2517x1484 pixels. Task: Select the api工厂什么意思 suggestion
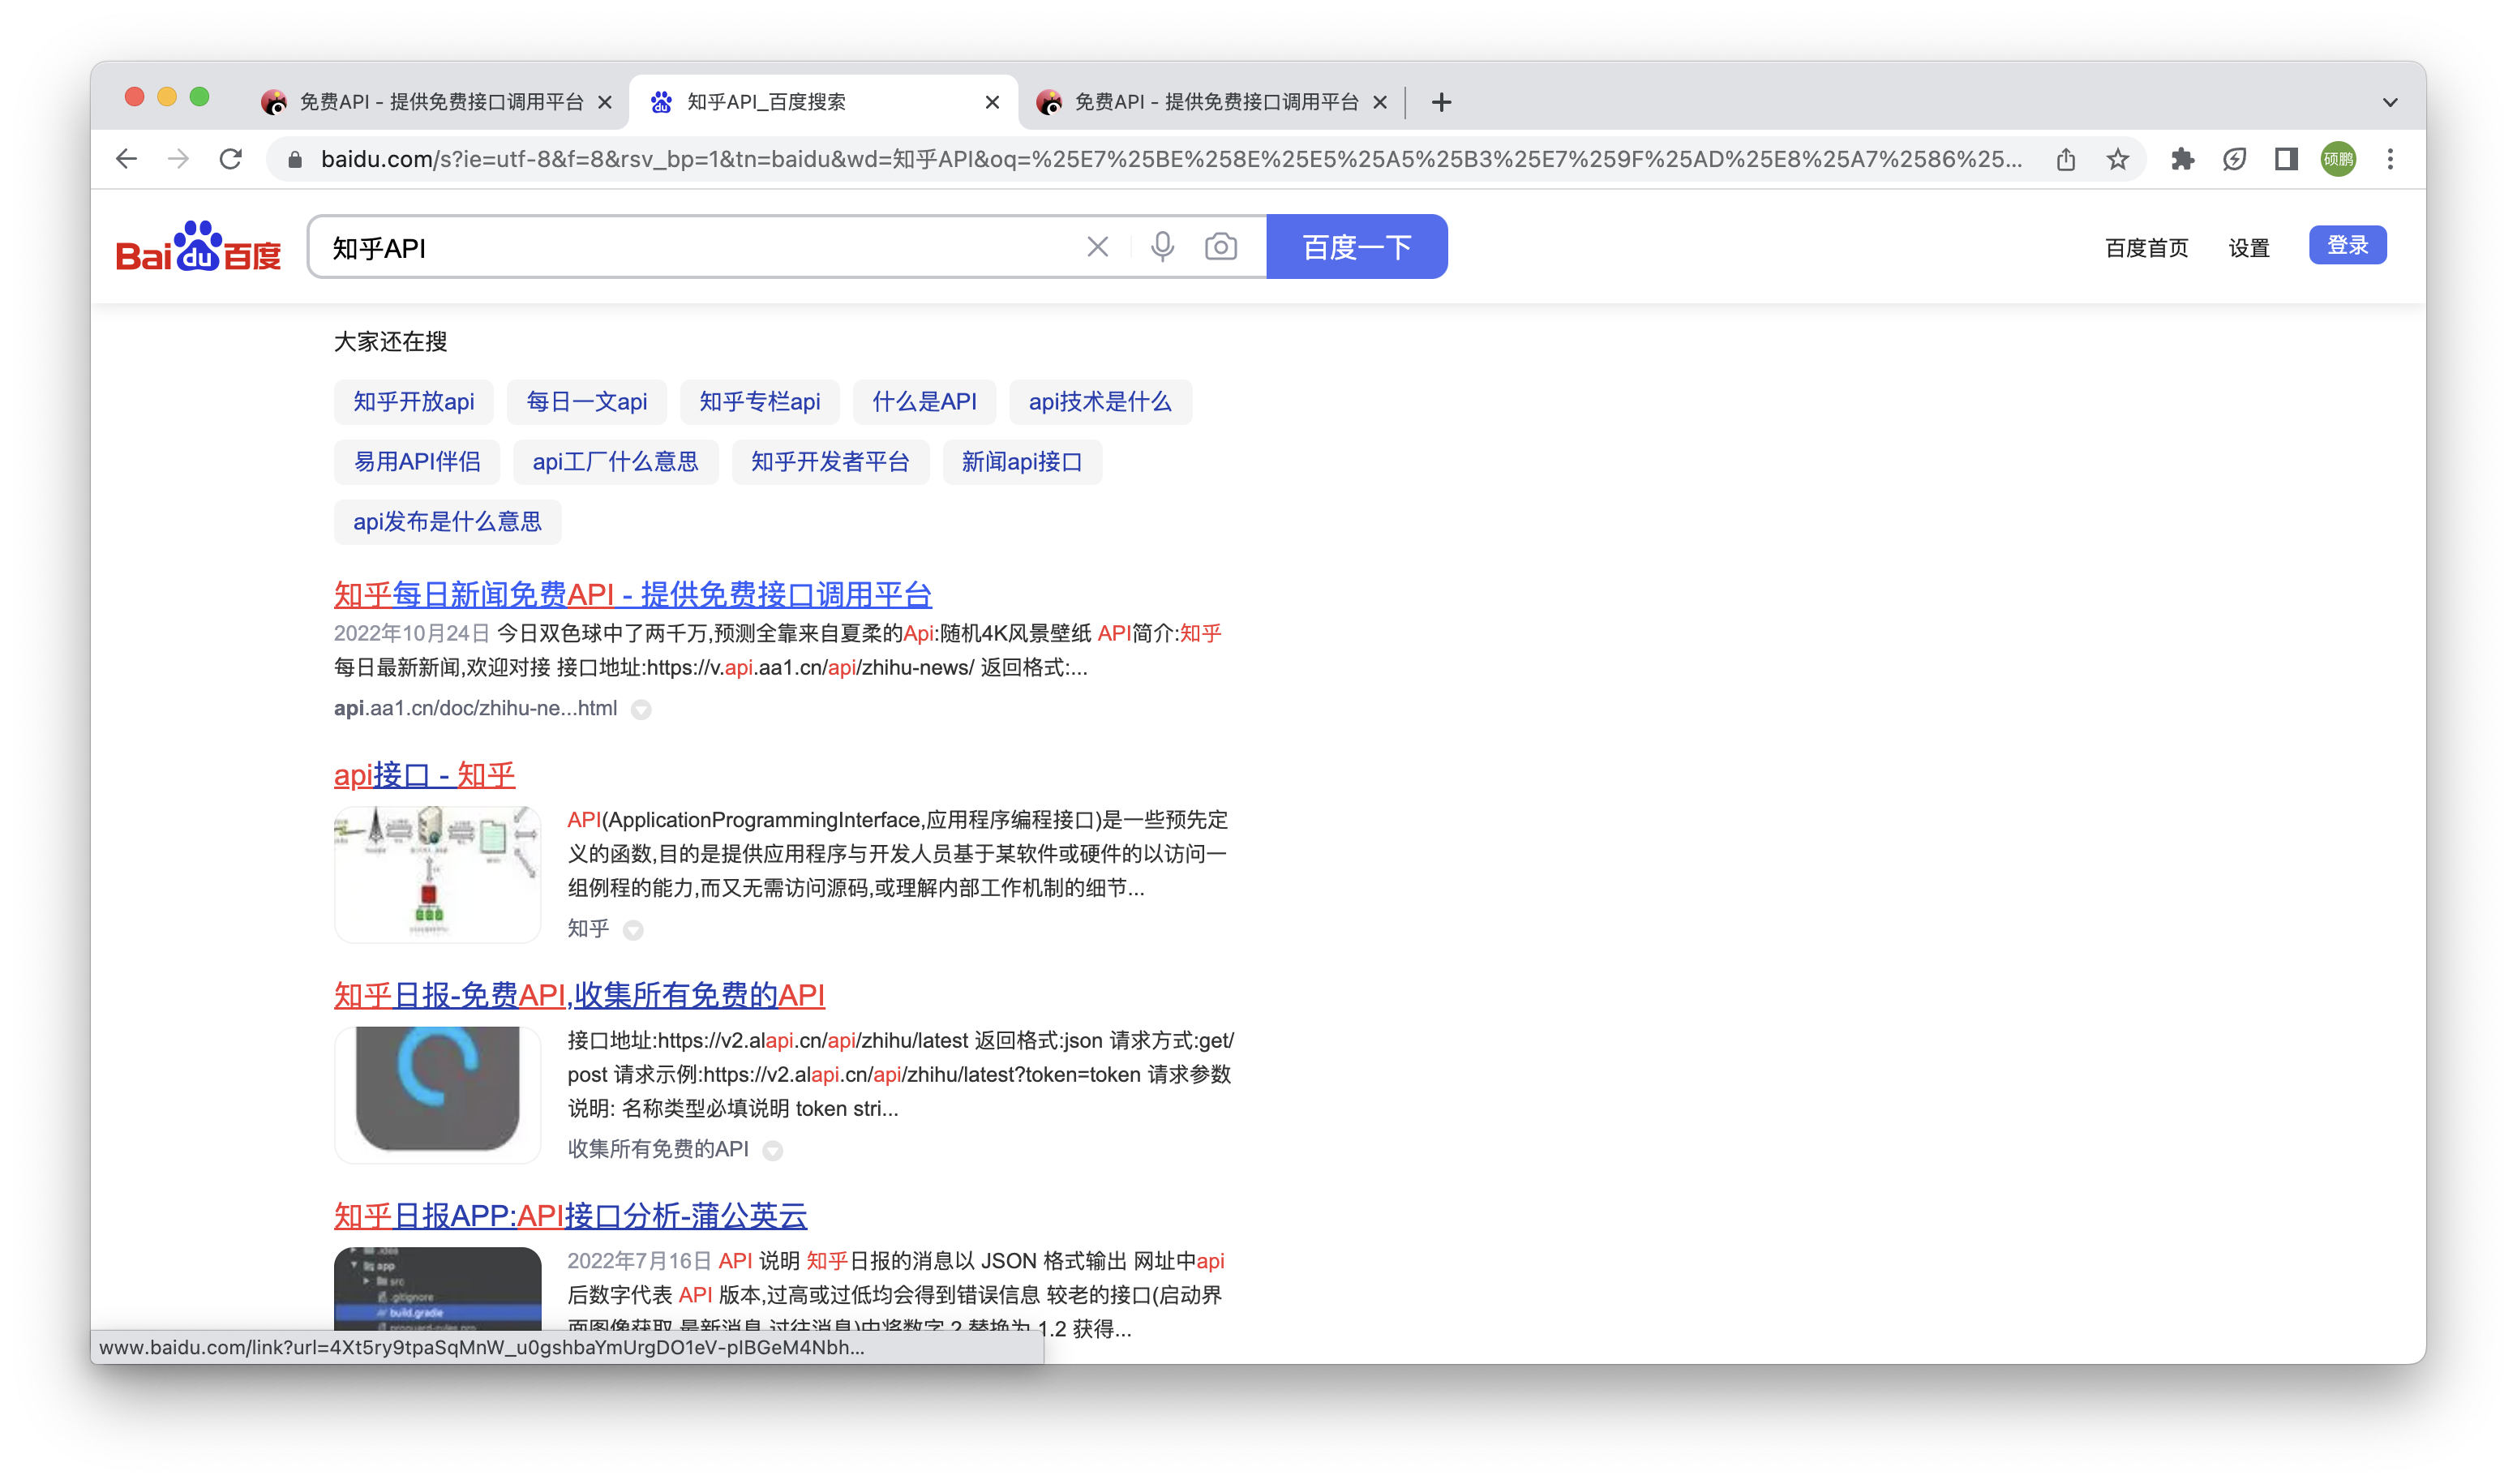(615, 462)
